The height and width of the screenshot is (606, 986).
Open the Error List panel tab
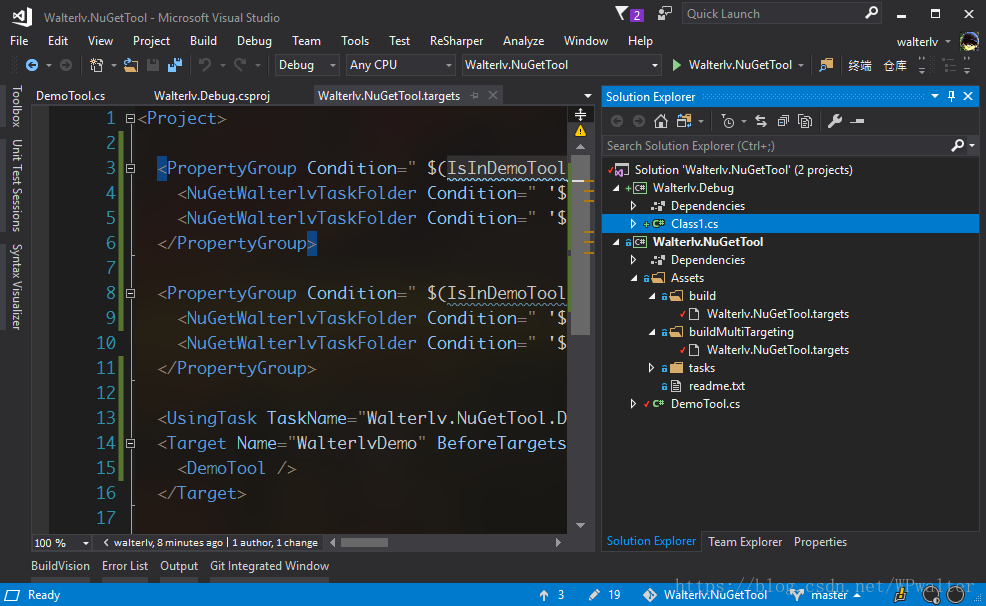tap(125, 566)
